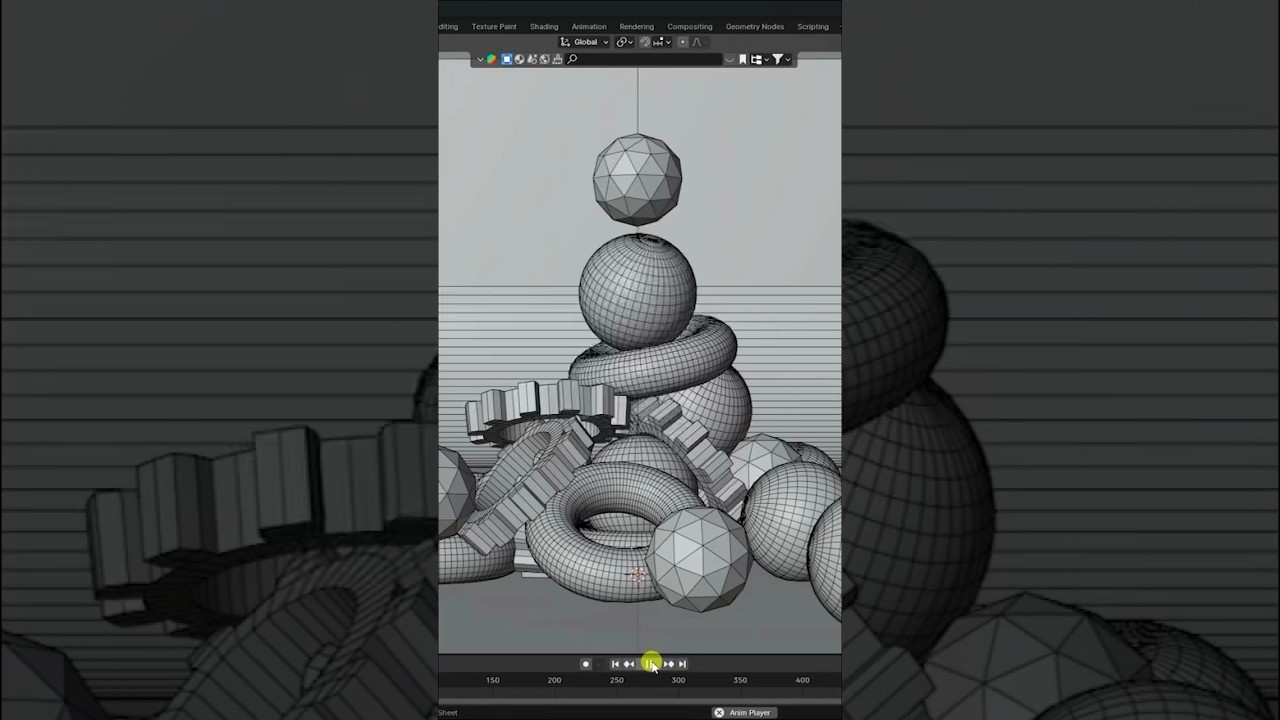This screenshot has width=1280, height=720.
Task: Select the highlighted blue square icon
Action: (x=507, y=59)
